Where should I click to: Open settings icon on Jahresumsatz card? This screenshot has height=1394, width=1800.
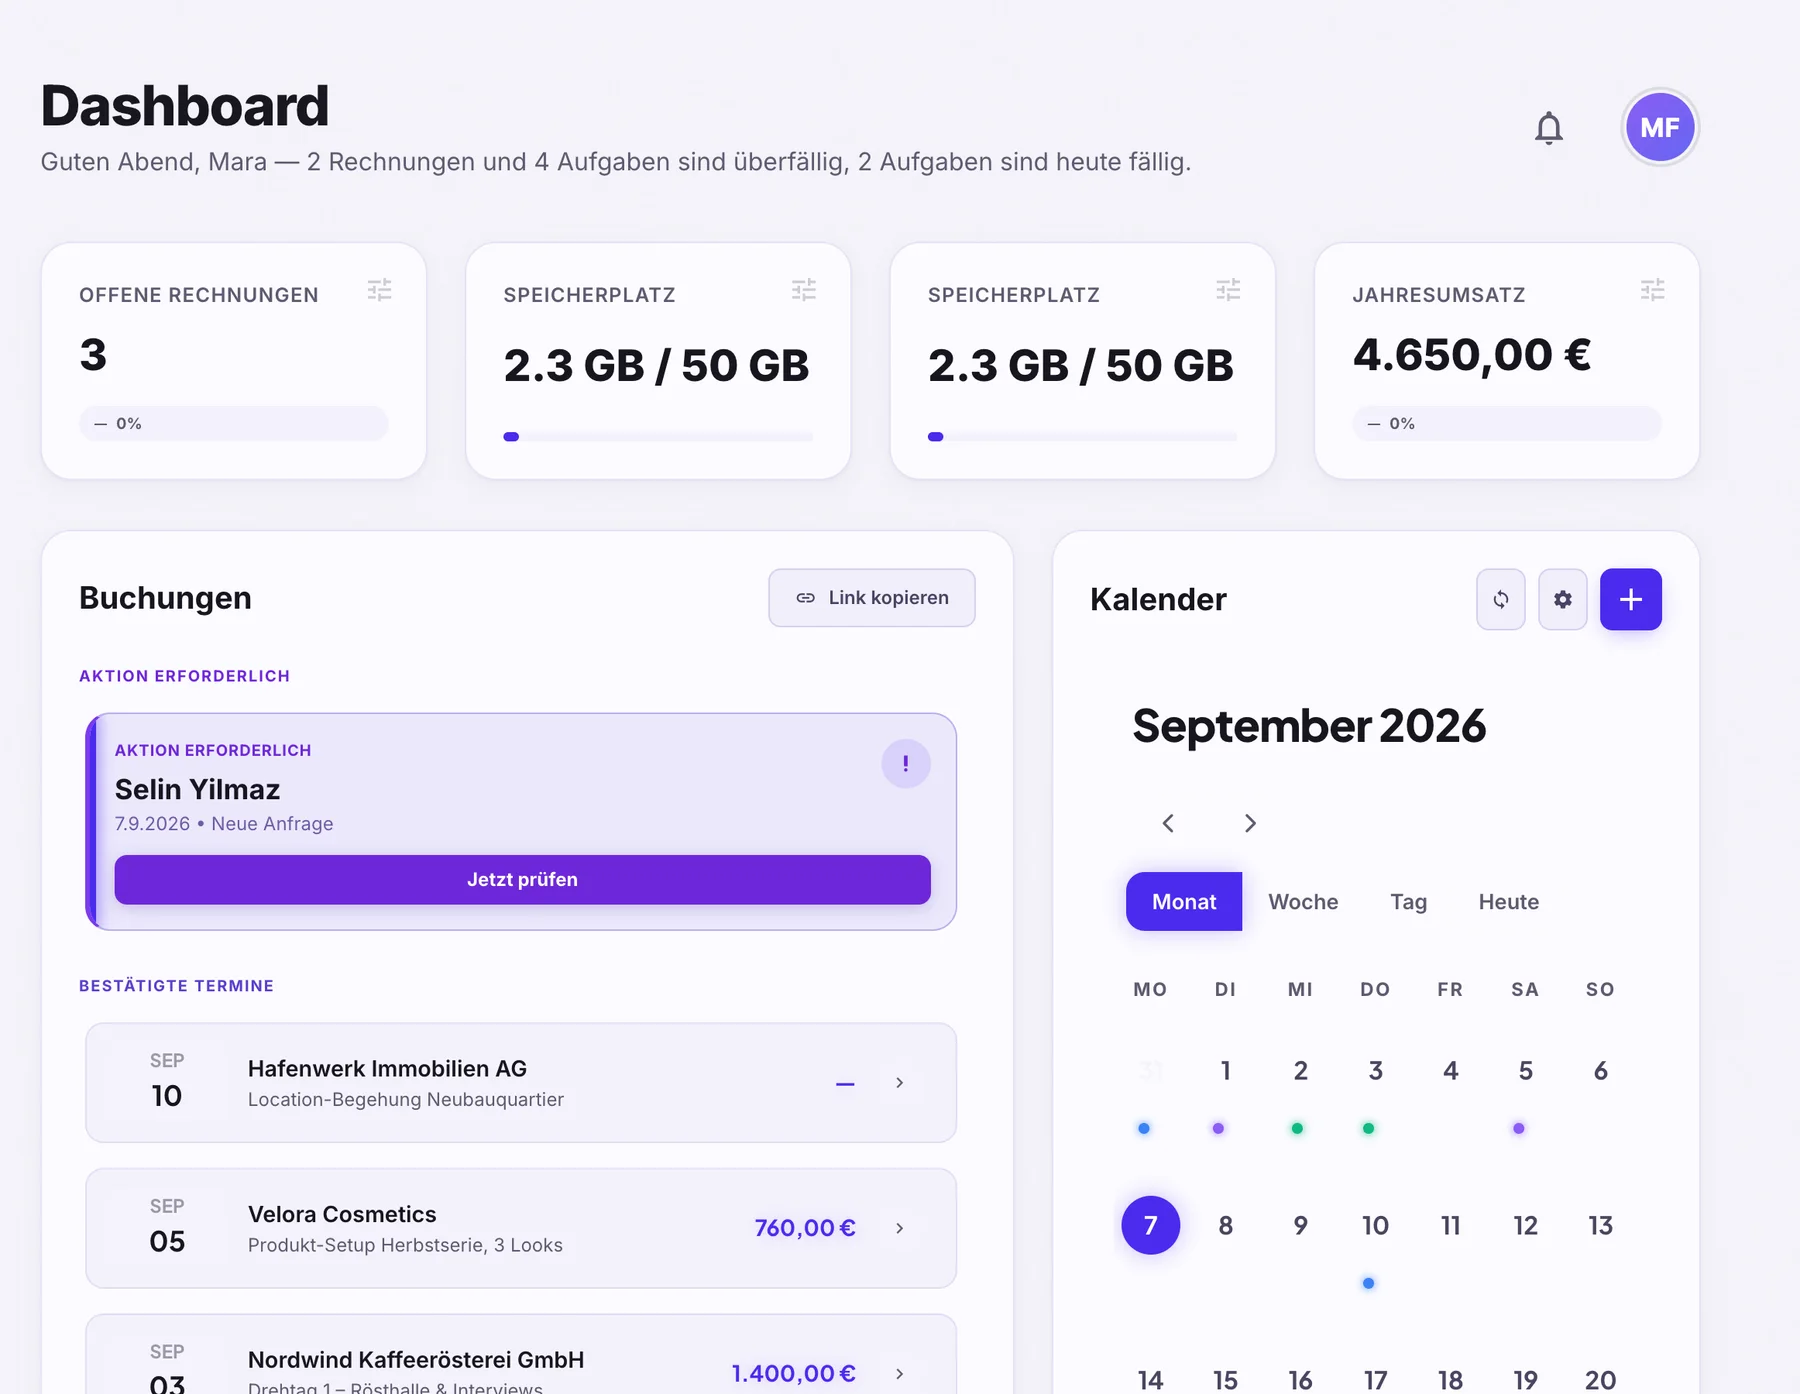1652,290
